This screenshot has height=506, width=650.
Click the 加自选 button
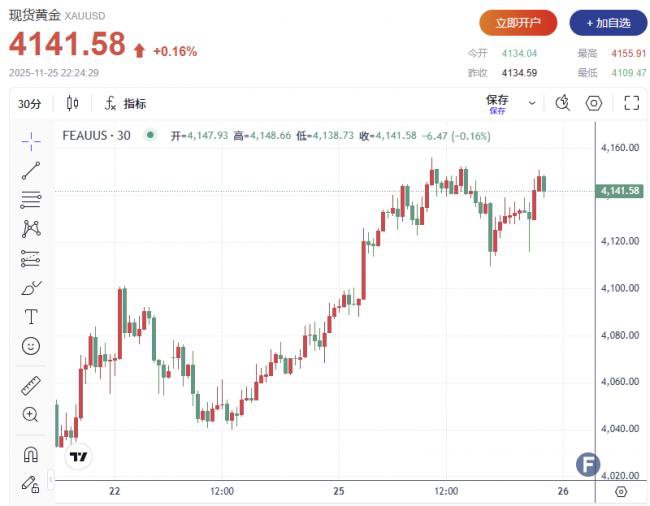[608, 22]
